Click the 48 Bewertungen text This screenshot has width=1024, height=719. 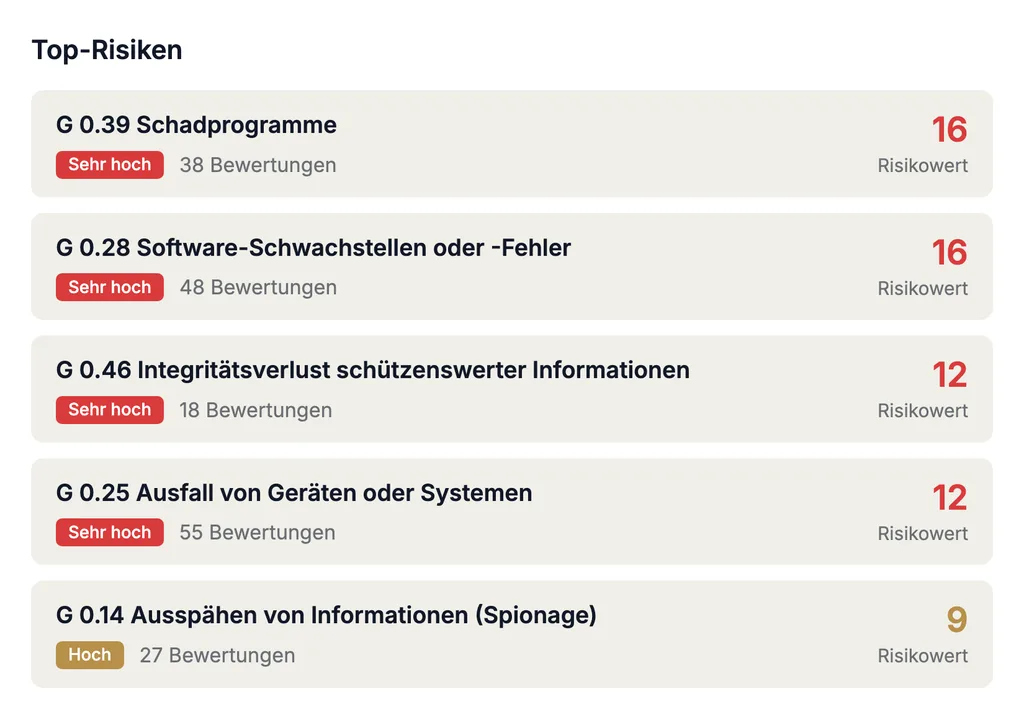pos(259,287)
